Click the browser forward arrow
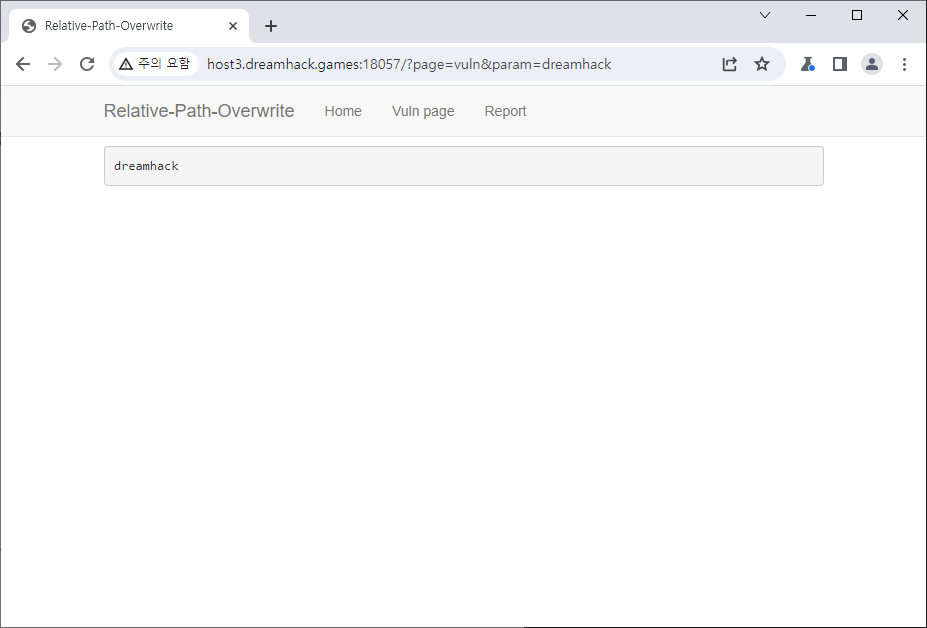 pyautogui.click(x=55, y=64)
